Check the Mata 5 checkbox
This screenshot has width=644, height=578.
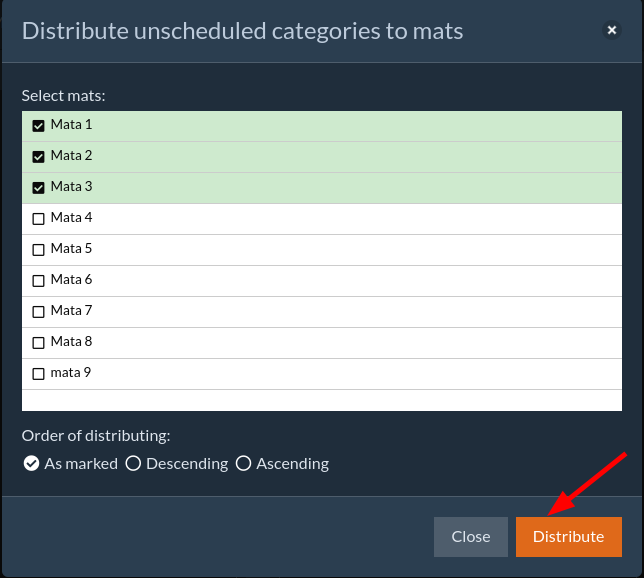click(39, 250)
